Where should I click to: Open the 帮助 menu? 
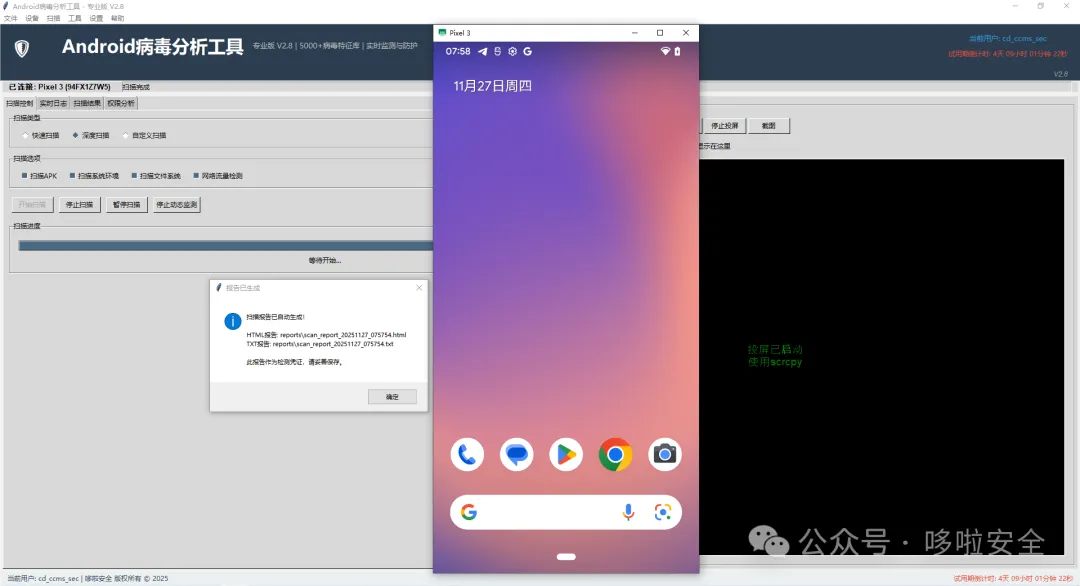click(118, 19)
